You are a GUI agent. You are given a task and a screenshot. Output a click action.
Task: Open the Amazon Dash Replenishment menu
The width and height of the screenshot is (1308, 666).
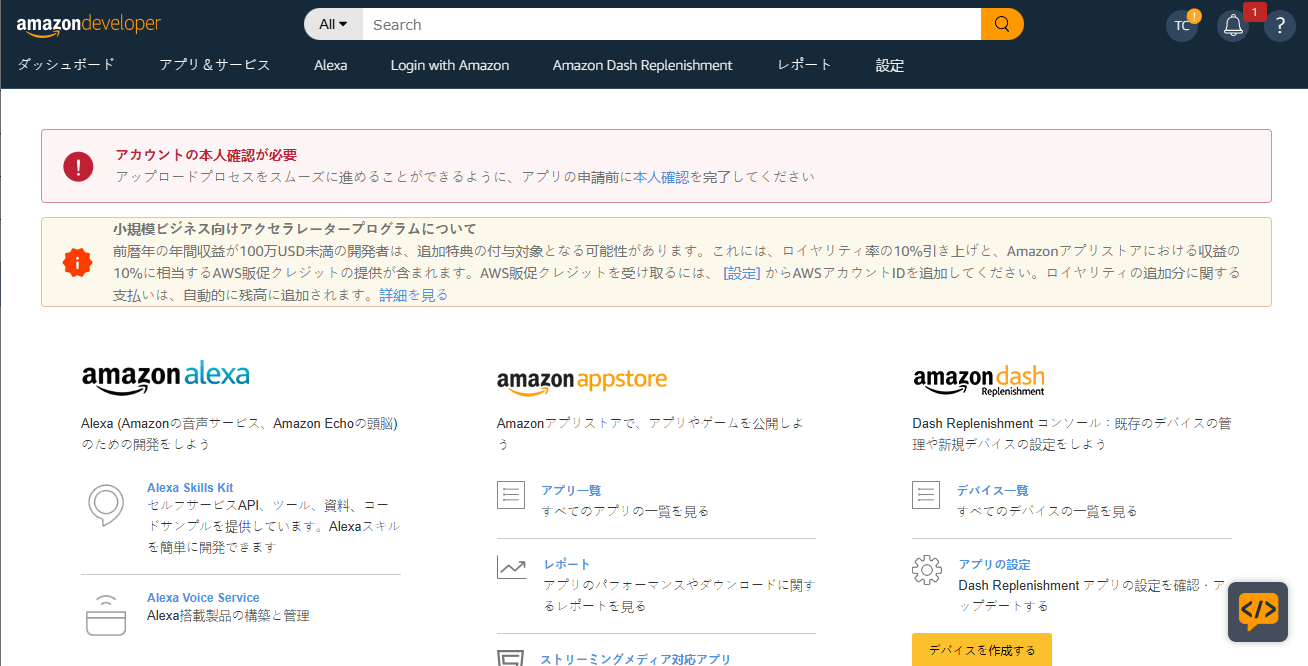pyautogui.click(x=643, y=65)
